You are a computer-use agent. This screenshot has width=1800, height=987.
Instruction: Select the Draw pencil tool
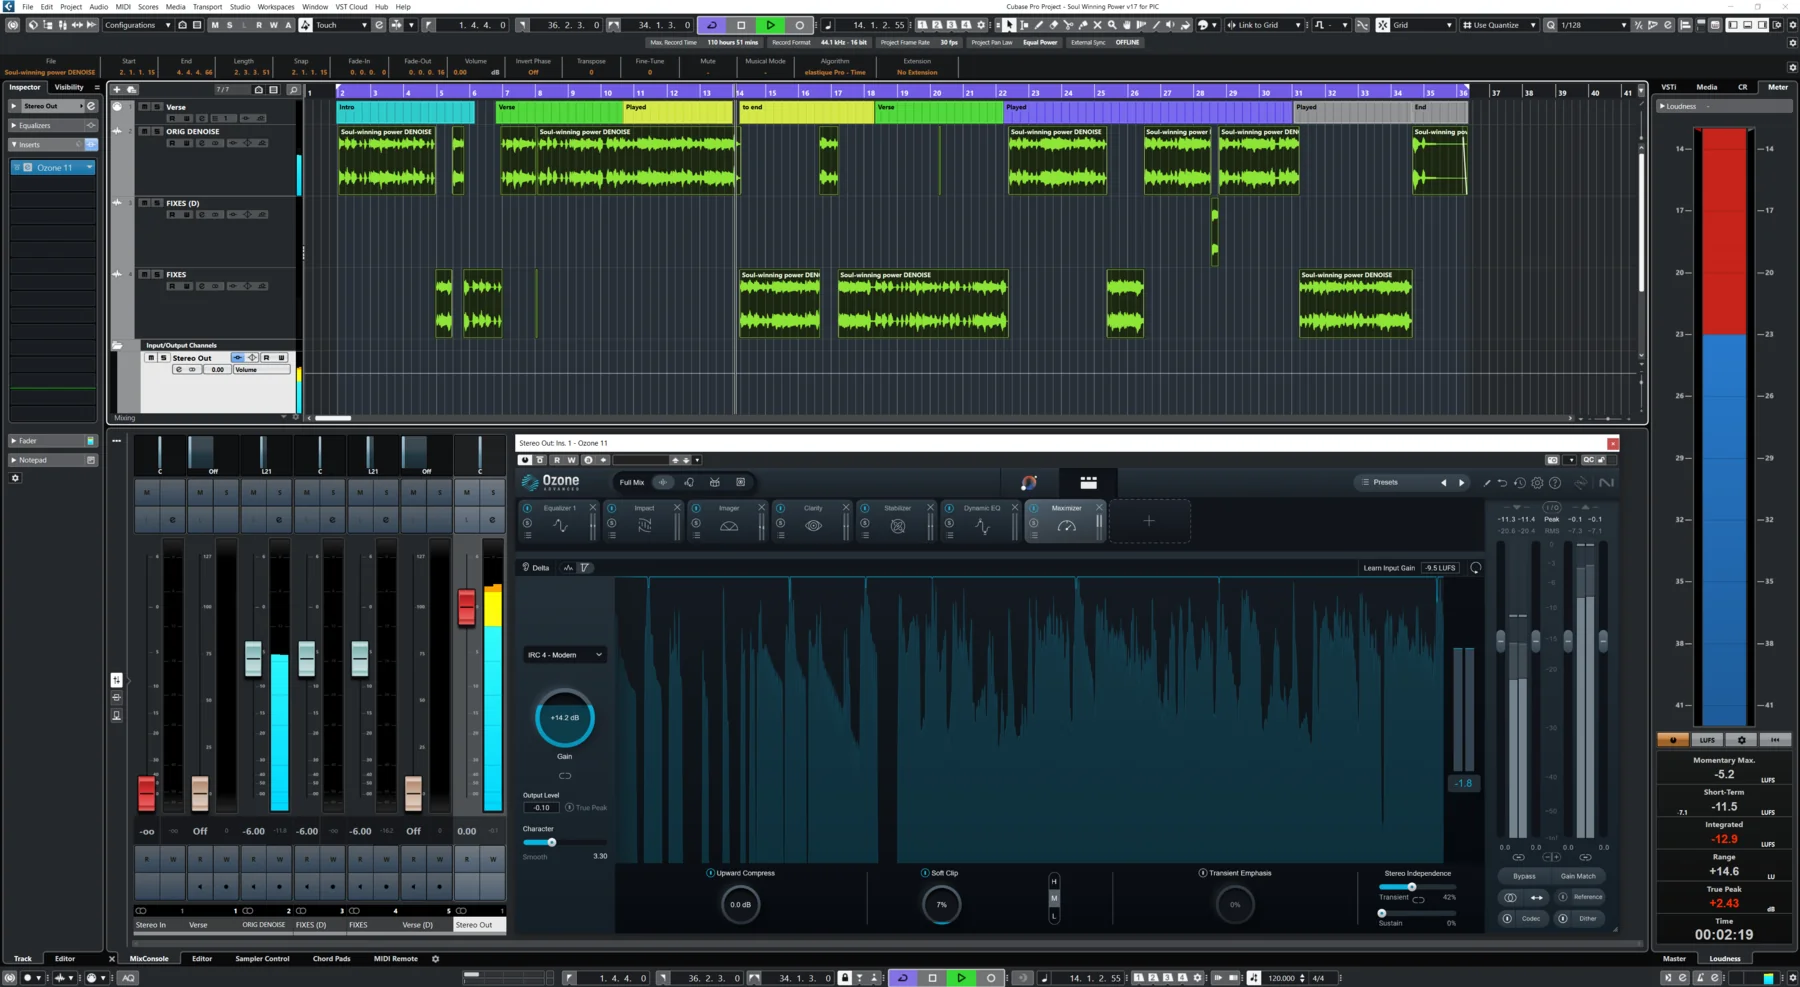(x=1039, y=25)
